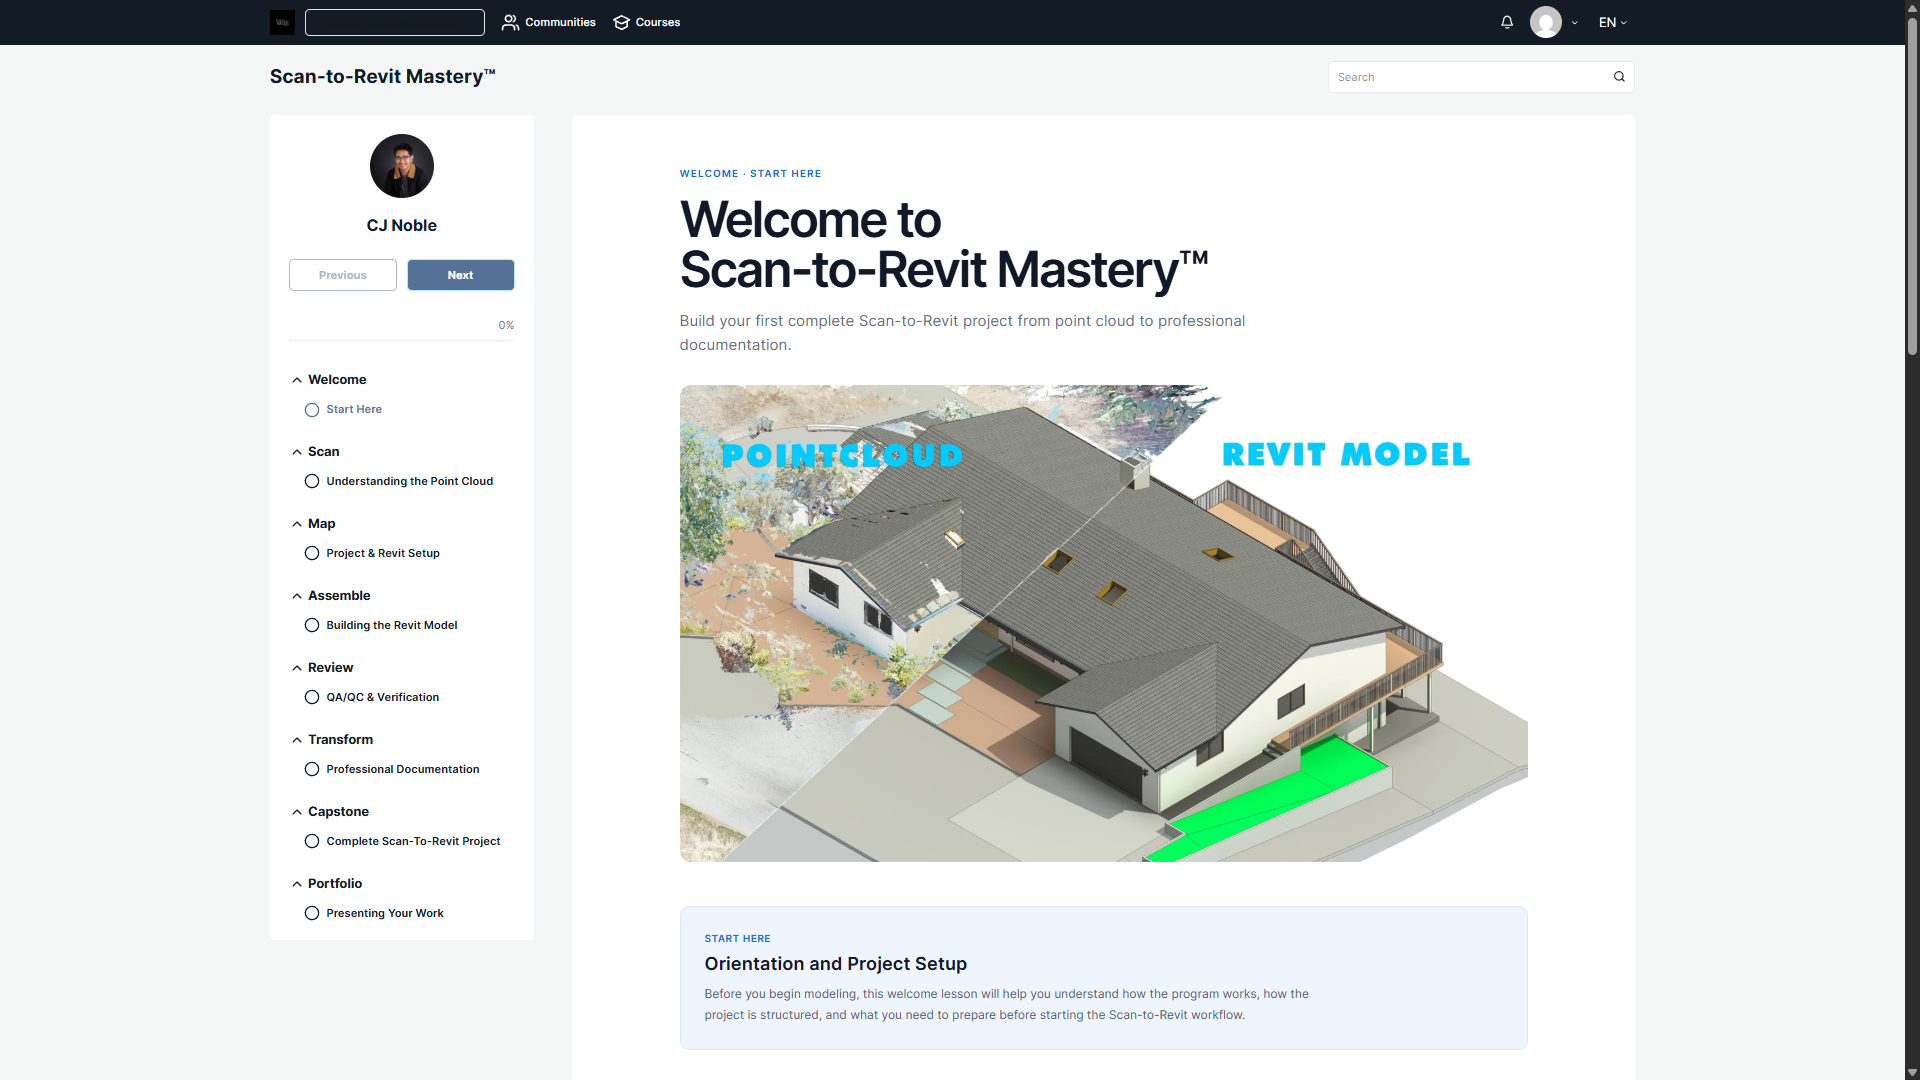Click the search magnifier icon
This screenshot has width=1920, height=1080.
(1619, 77)
